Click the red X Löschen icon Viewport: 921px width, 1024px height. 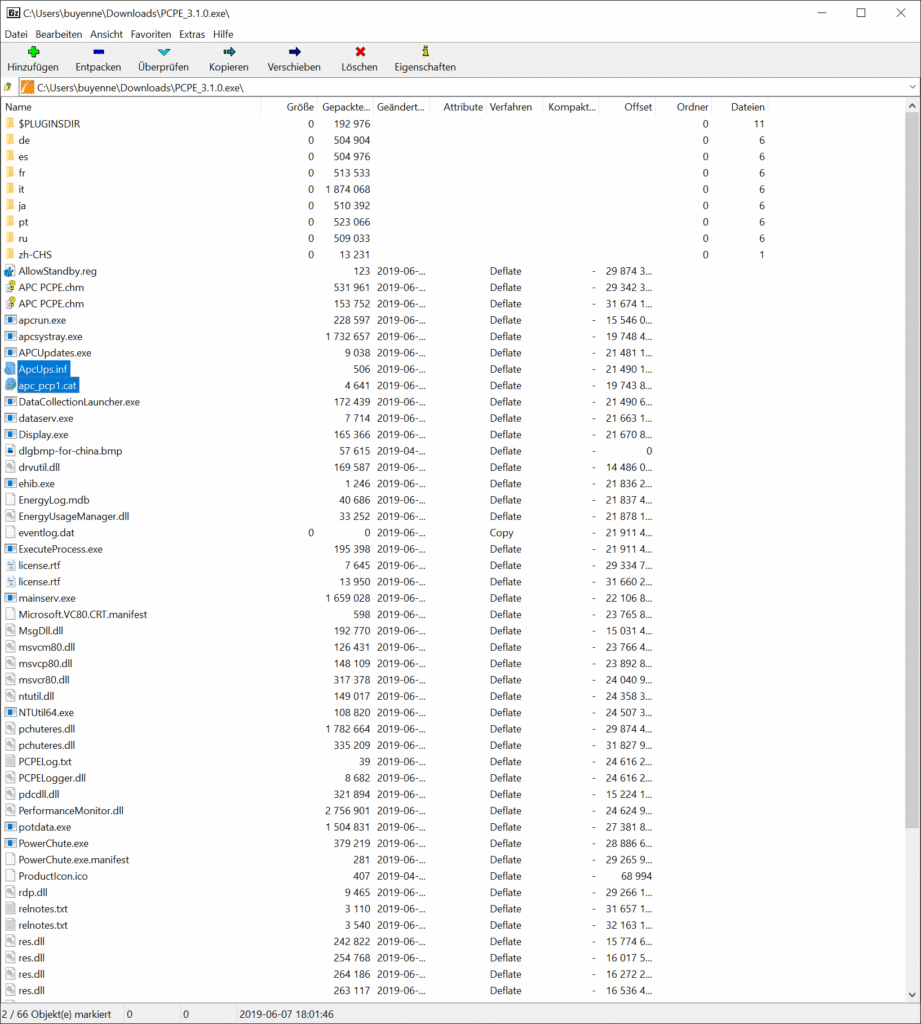click(360, 52)
